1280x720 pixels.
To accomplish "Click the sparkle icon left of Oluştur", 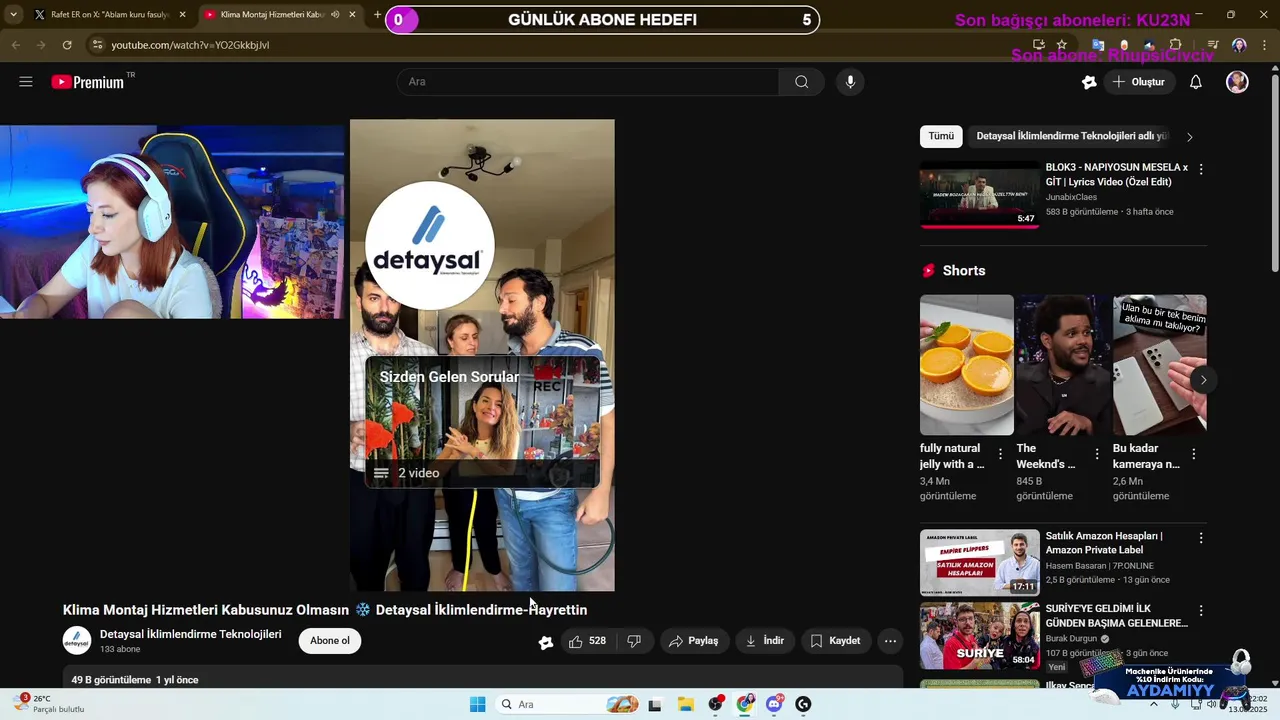I will (x=1089, y=82).
